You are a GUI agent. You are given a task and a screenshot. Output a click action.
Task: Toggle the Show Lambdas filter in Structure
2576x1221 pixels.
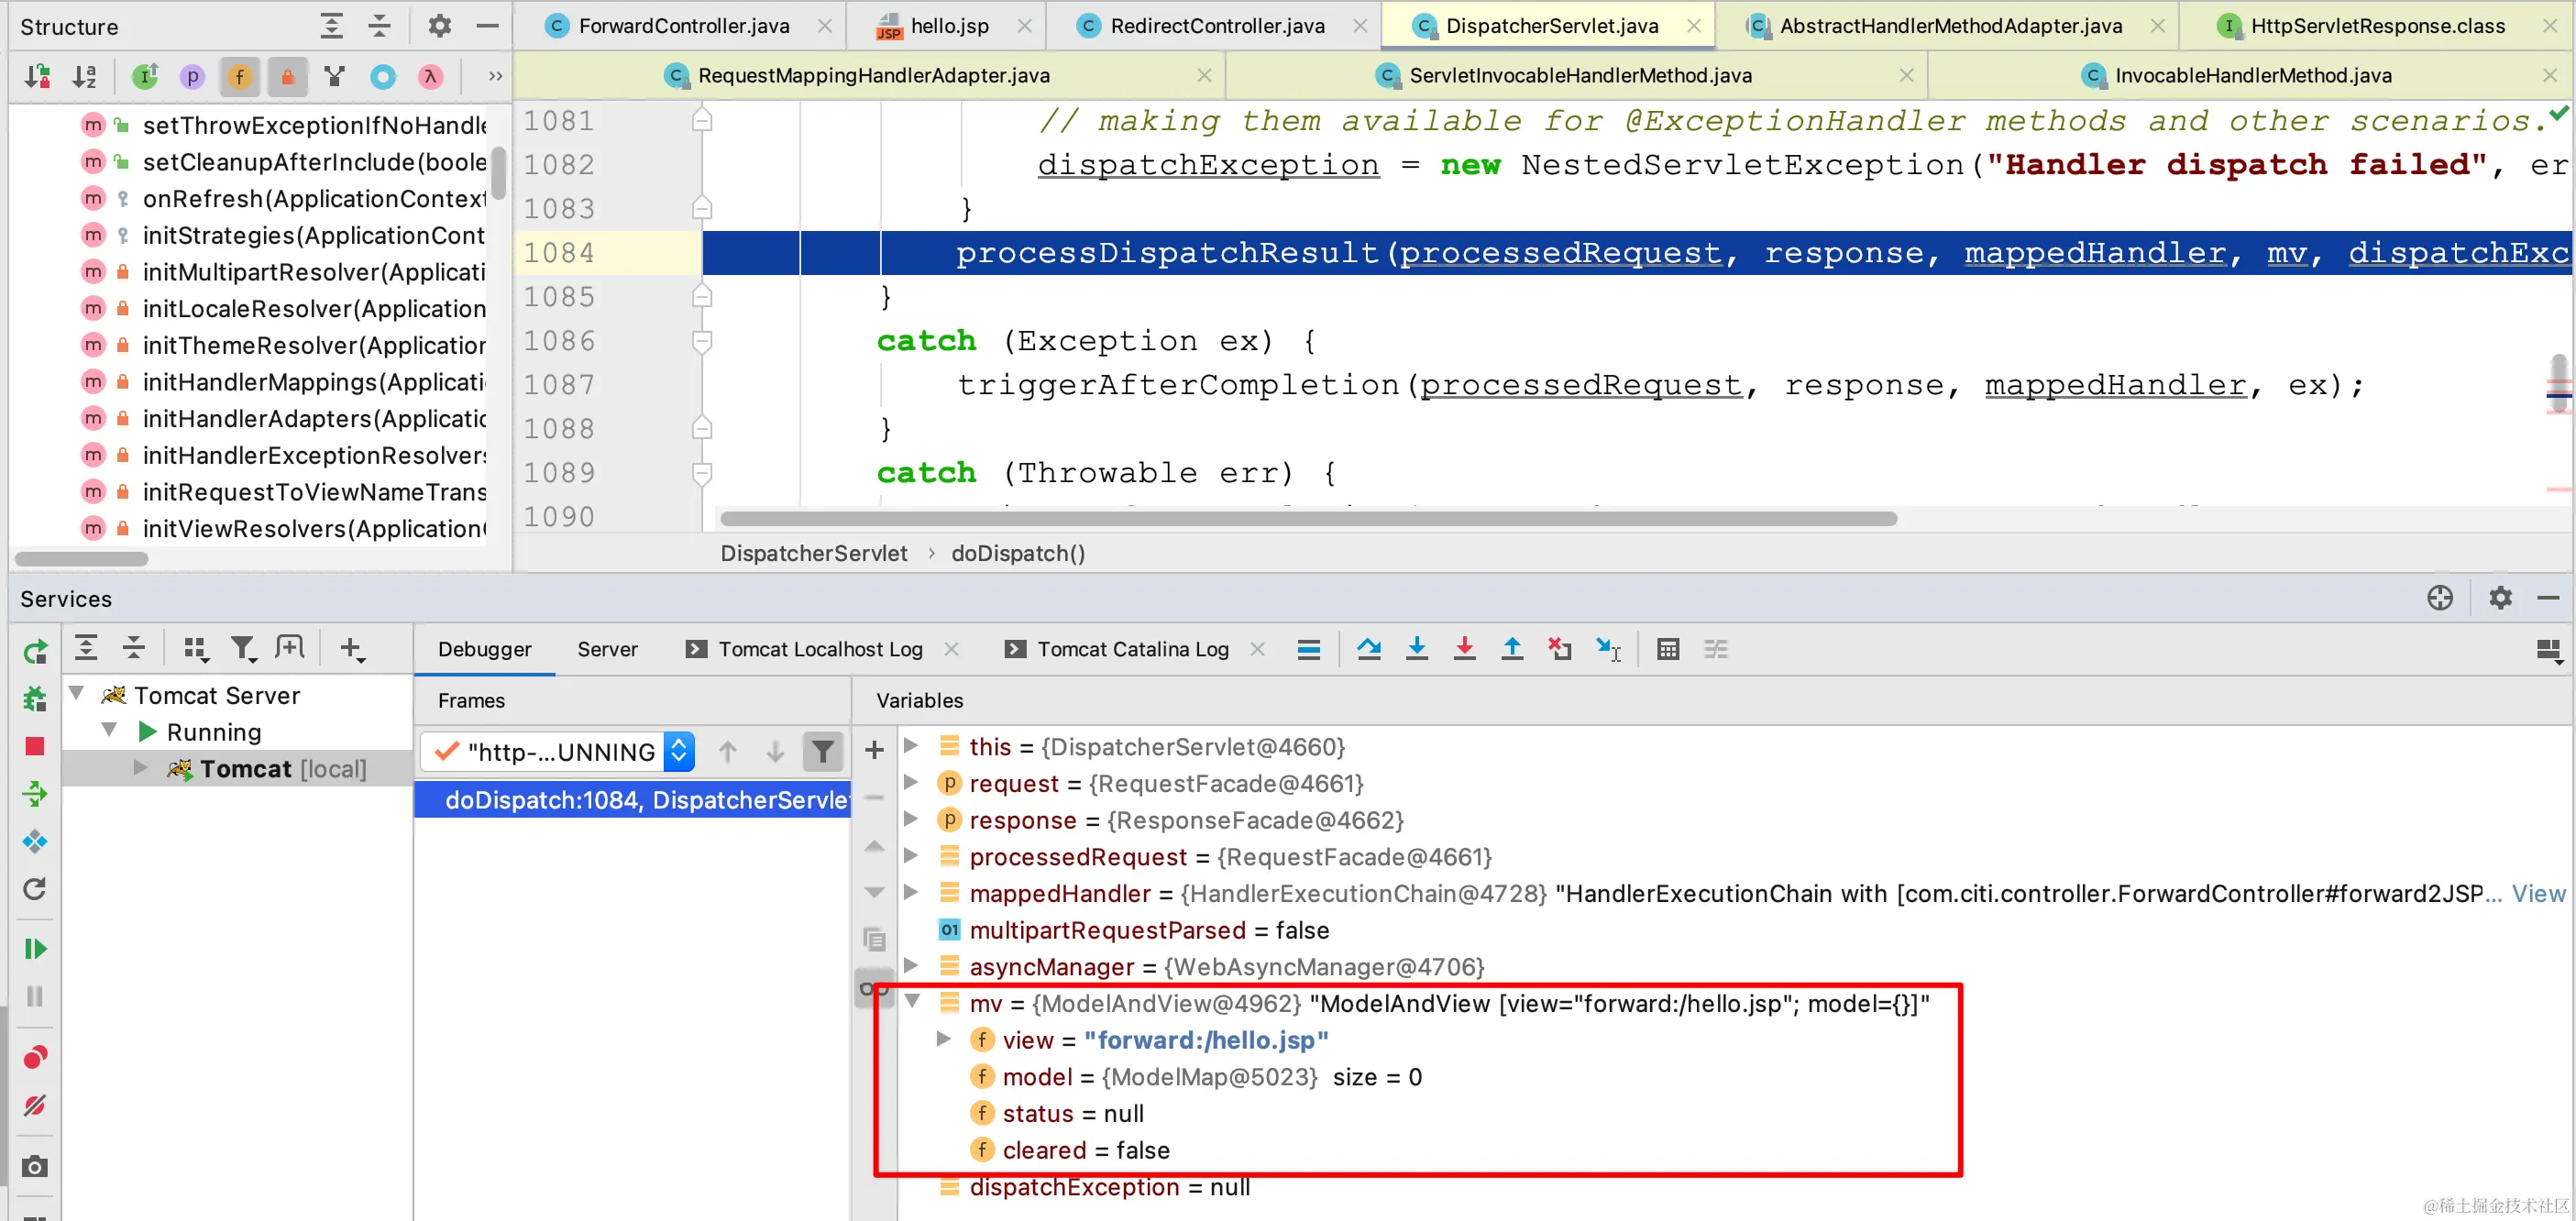431,76
